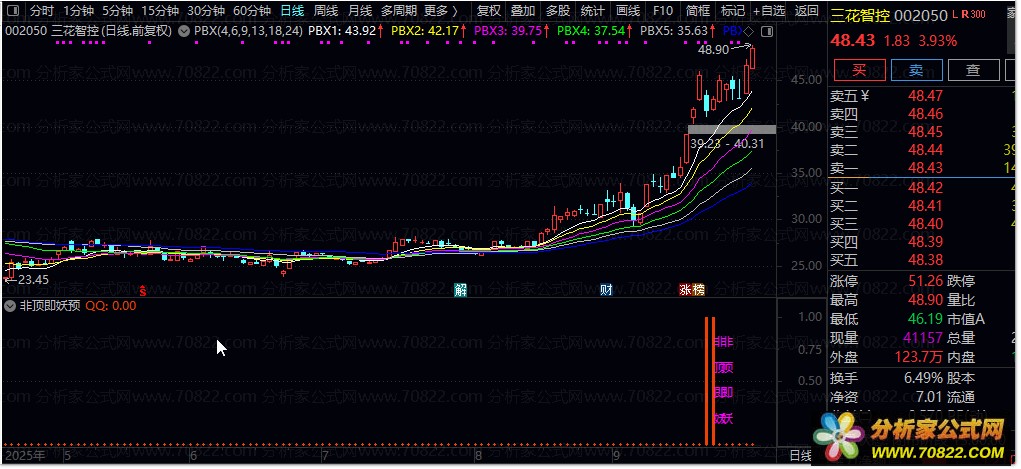Click the R marker icon beside stock code
Image resolution: width=1021 pixels, height=469 pixels.
(x=964, y=14)
